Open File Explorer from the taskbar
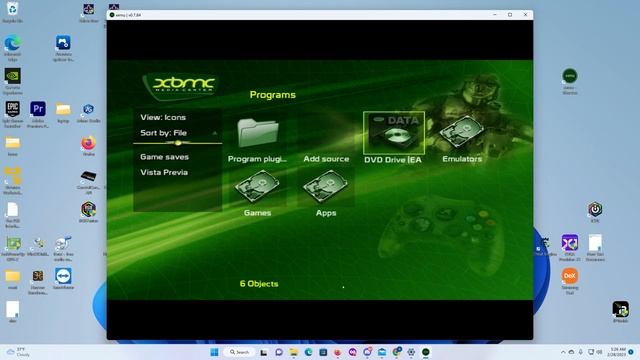This screenshot has width=640, height=360. pos(293,352)
